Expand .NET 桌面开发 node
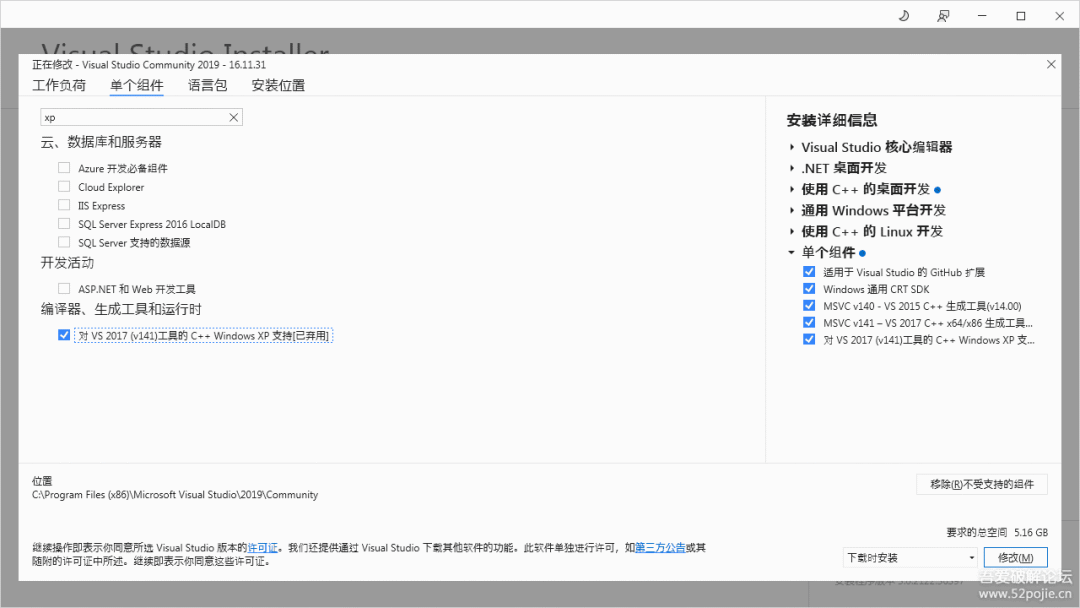Screen dimensions: 1080x608 [792, 168]
